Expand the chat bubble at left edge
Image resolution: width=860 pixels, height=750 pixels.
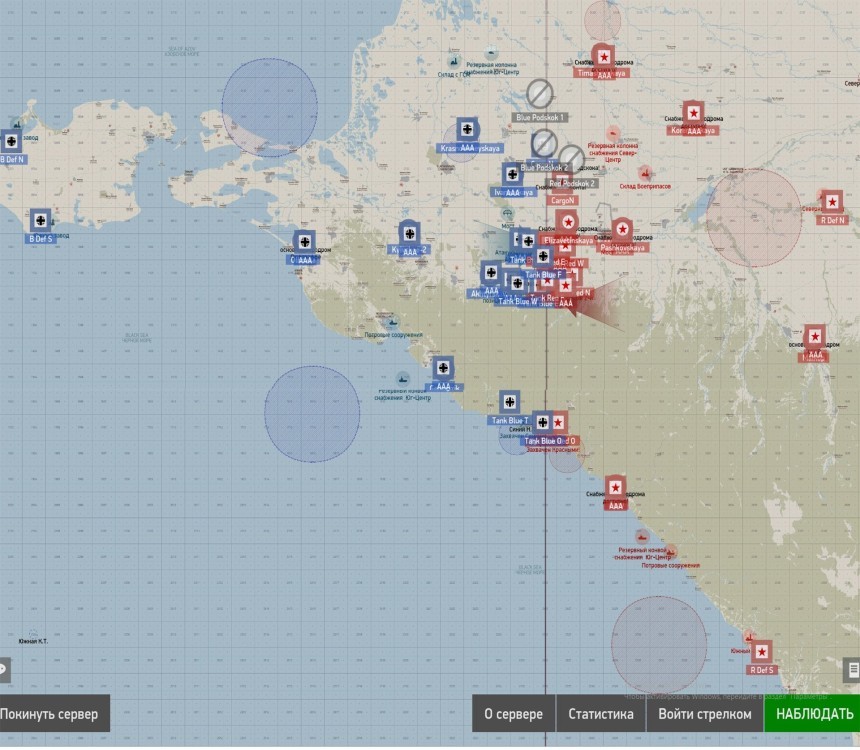4,669
